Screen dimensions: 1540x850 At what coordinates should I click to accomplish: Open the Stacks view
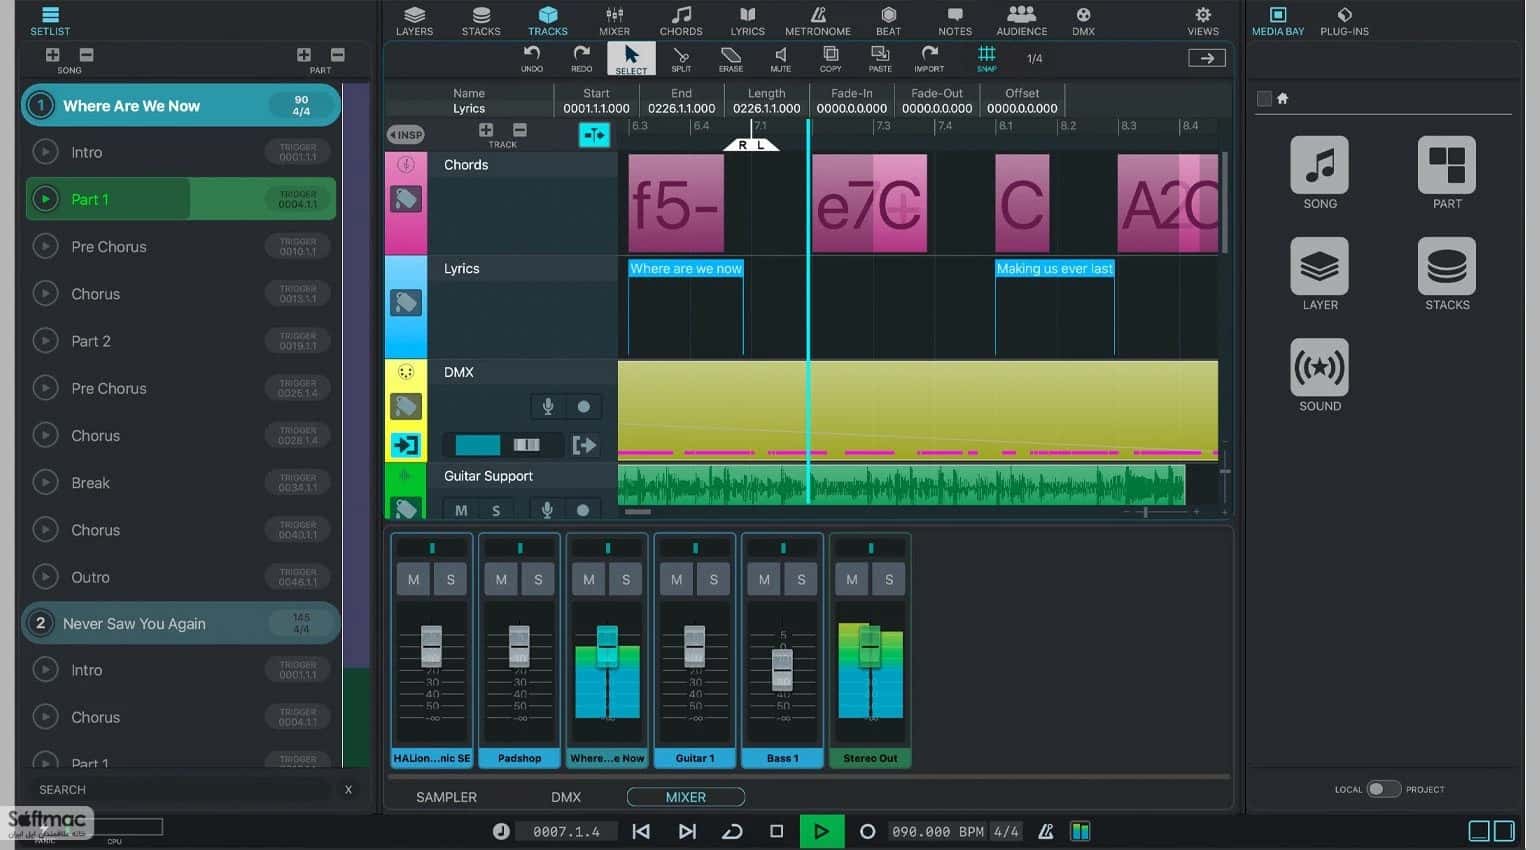pos(481,20)
